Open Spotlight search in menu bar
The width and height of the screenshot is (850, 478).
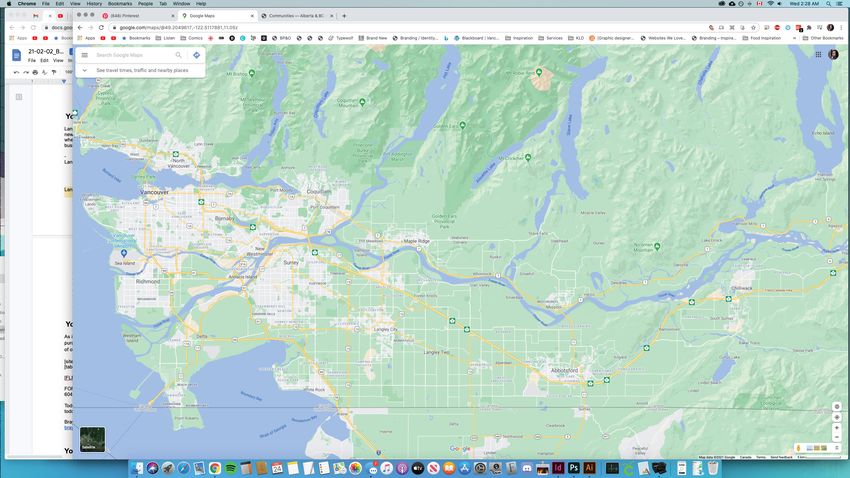point(828,3)
